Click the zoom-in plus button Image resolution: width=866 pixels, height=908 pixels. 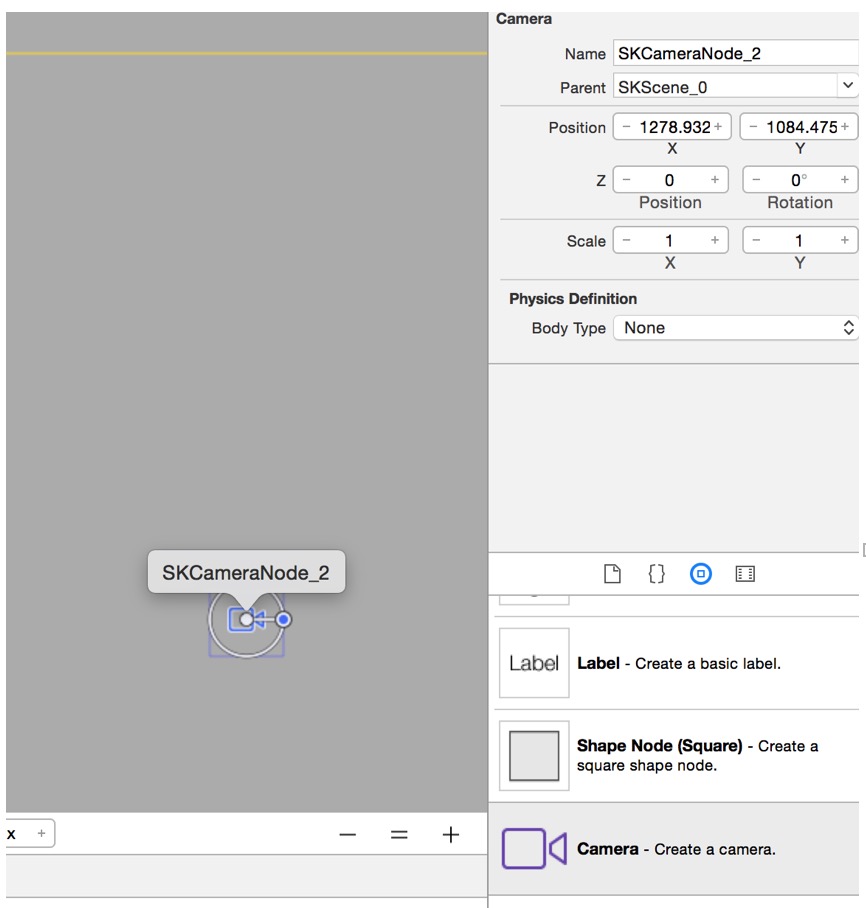pos(449,833)
